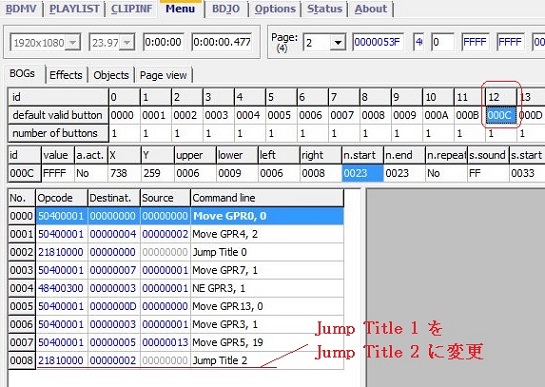Select the a.act. cell No

click(x=91, y=173)
